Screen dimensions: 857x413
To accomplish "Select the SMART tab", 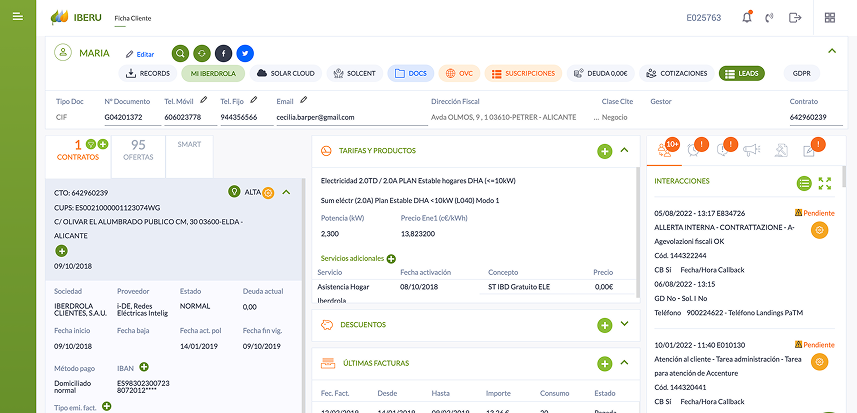I will coord(189,145).
